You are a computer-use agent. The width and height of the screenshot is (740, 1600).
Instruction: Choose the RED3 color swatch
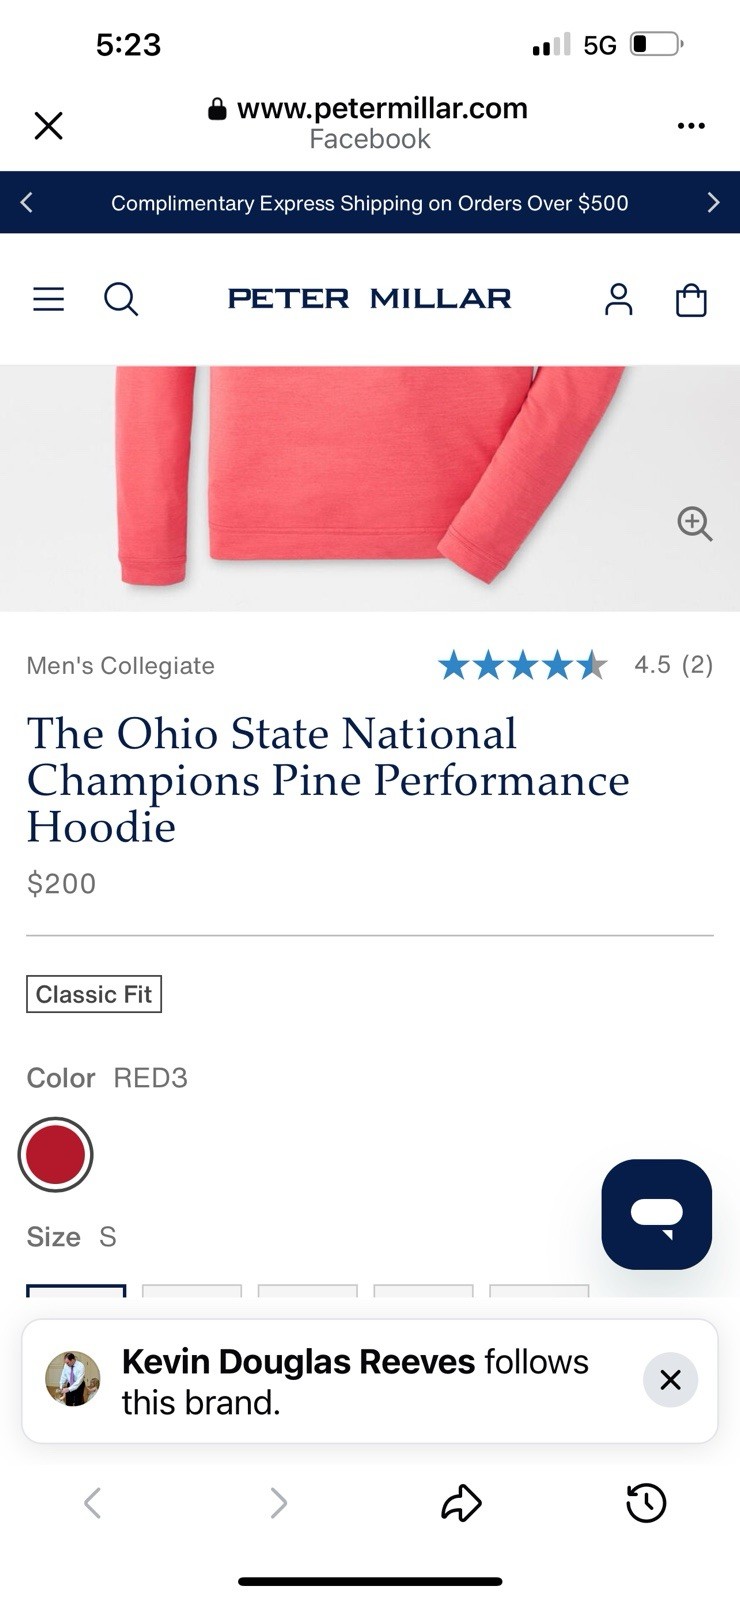pos(56,1154)
